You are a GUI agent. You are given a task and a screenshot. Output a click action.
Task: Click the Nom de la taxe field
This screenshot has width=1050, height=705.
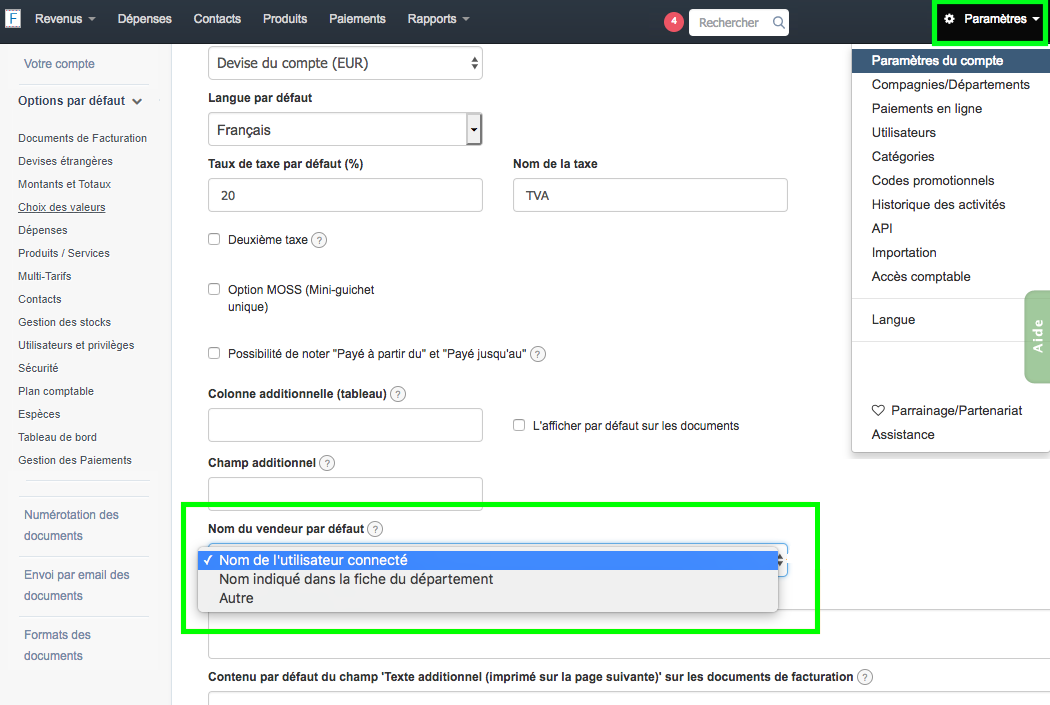[x=650, y=195]
